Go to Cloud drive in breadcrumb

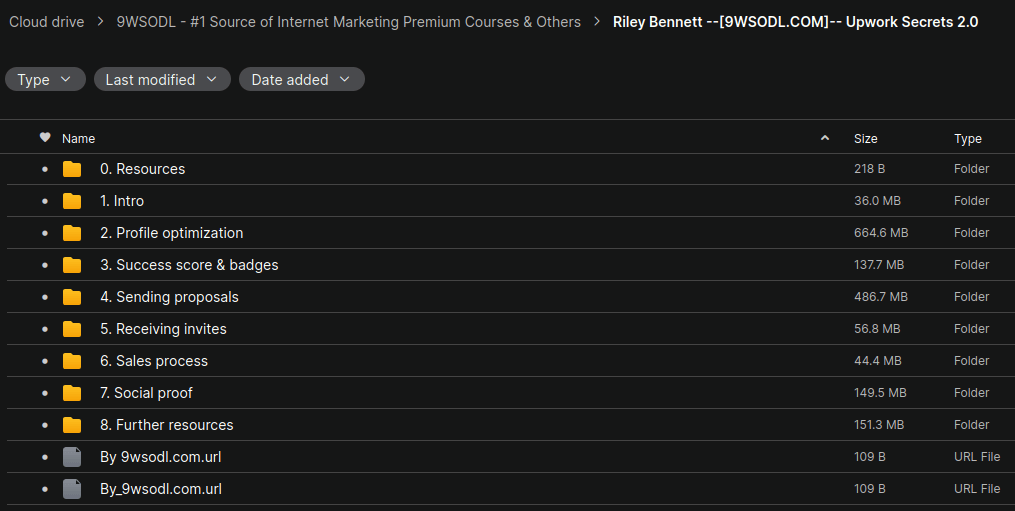click(47, 22)
